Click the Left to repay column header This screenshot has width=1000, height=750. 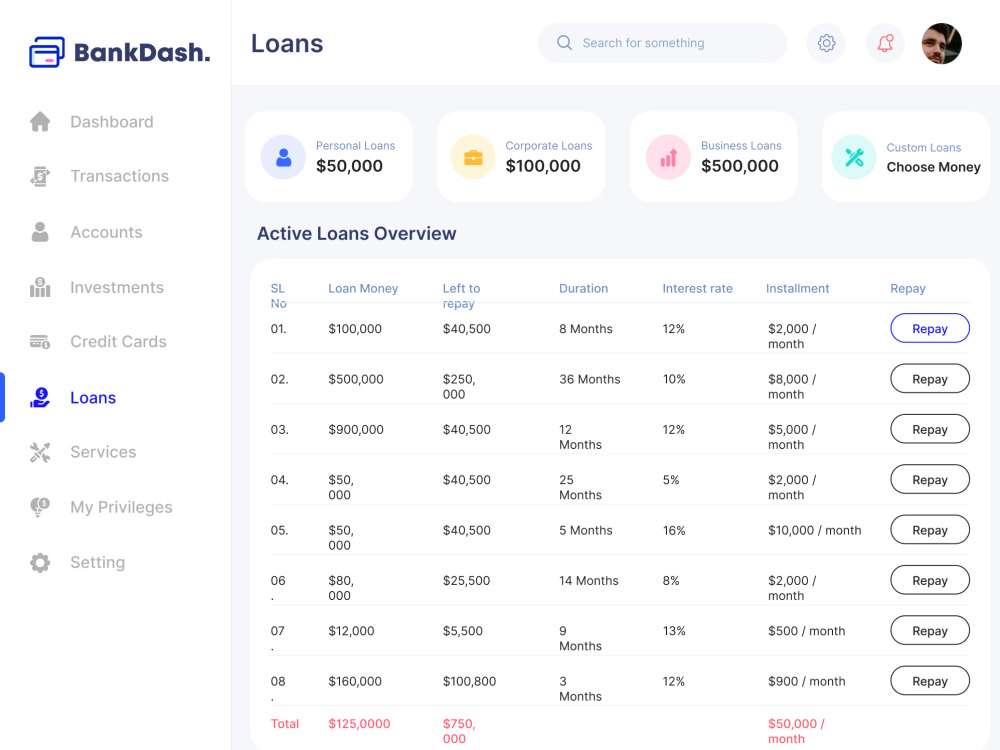click(x=462, y=296)
